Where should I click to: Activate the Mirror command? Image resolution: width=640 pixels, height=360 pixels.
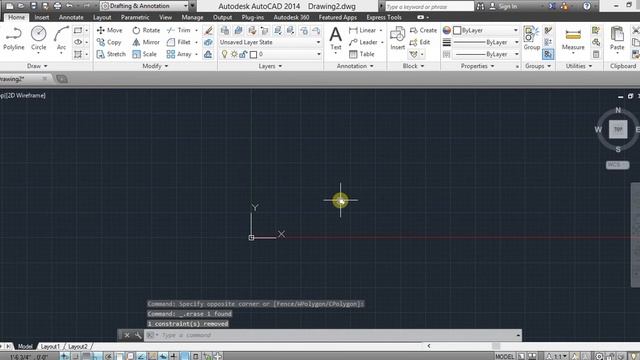pyautogui.click(x=146, y=42)
